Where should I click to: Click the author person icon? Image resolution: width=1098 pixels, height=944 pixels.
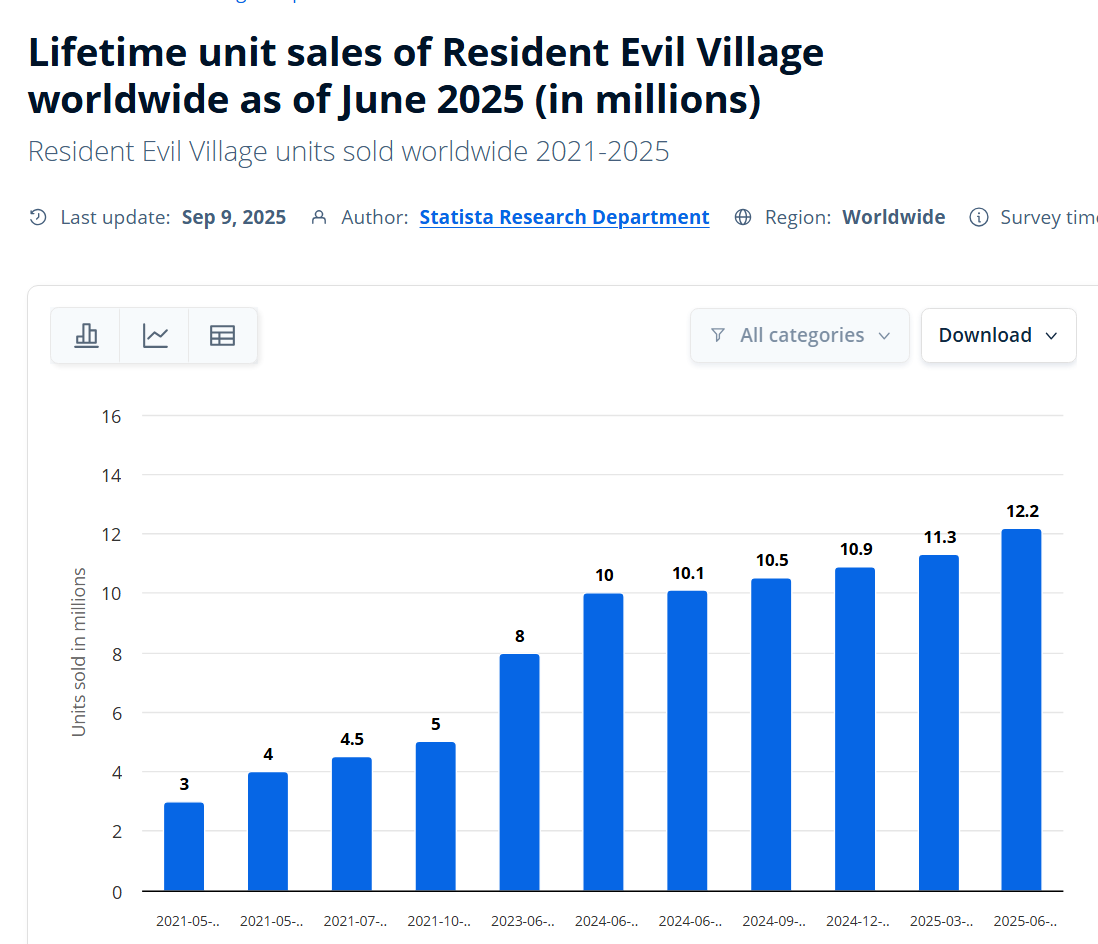(319, 217)
